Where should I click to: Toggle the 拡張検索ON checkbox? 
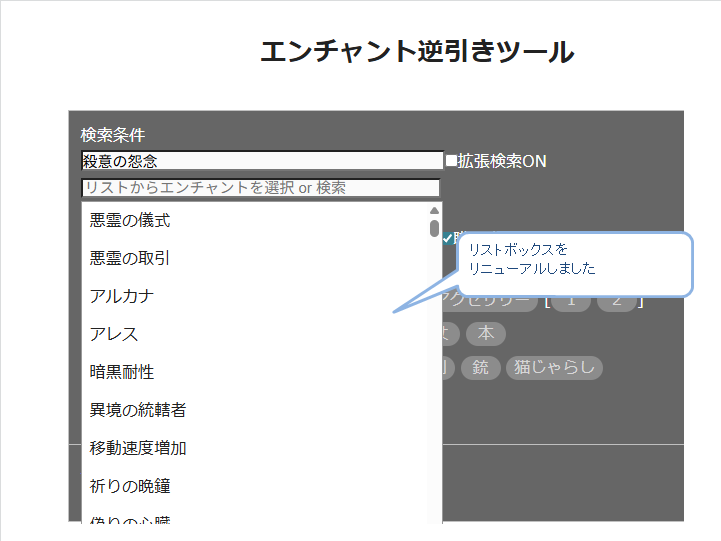click(x=451, y=160)
